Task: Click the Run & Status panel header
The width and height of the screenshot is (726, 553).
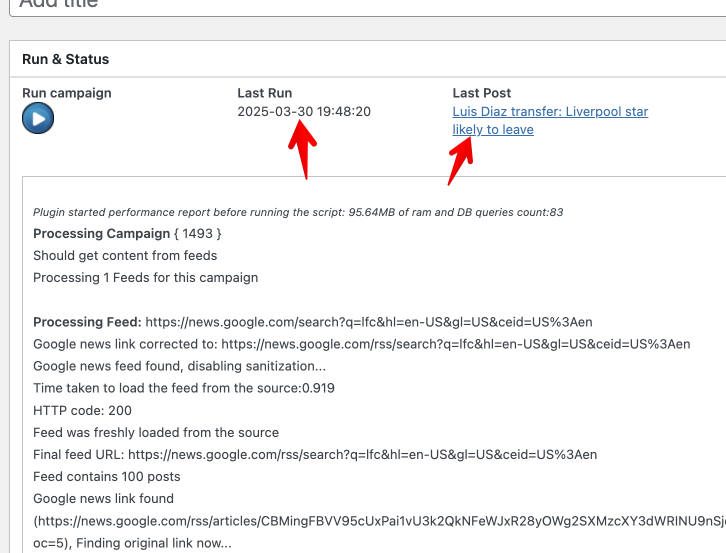Action: tap(66, 59)
